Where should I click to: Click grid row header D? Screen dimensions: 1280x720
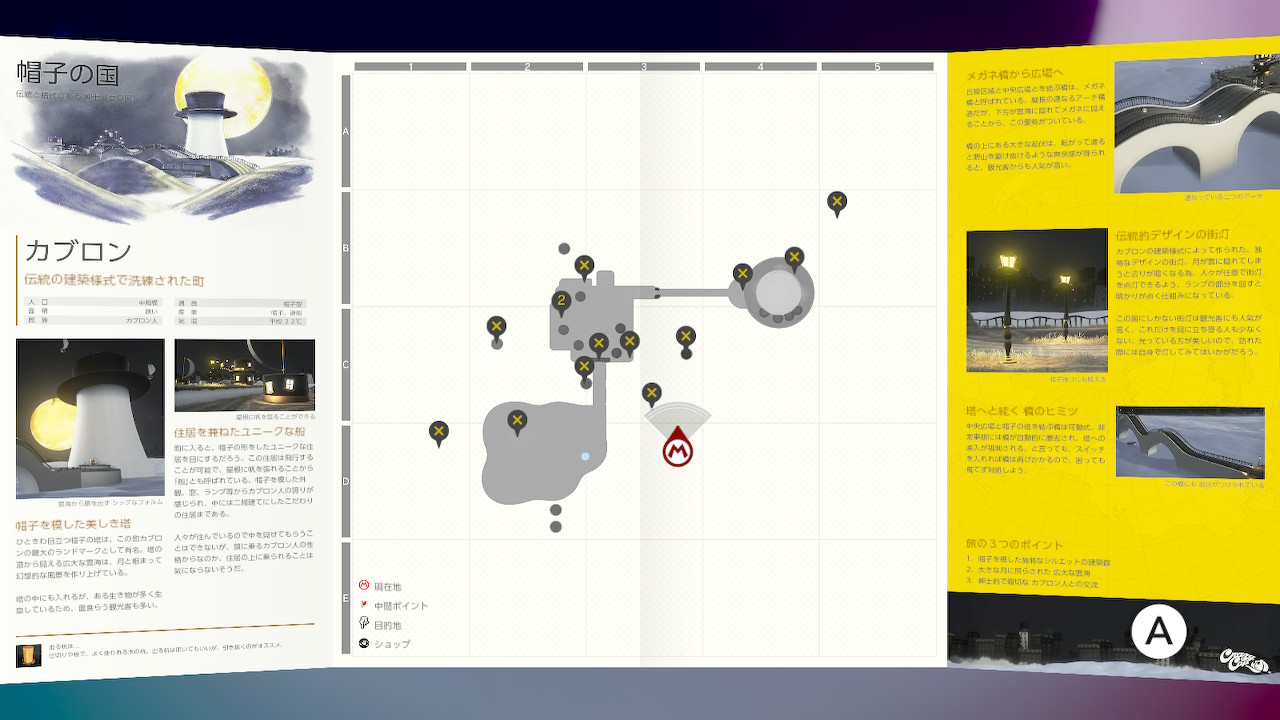point(346,482)
